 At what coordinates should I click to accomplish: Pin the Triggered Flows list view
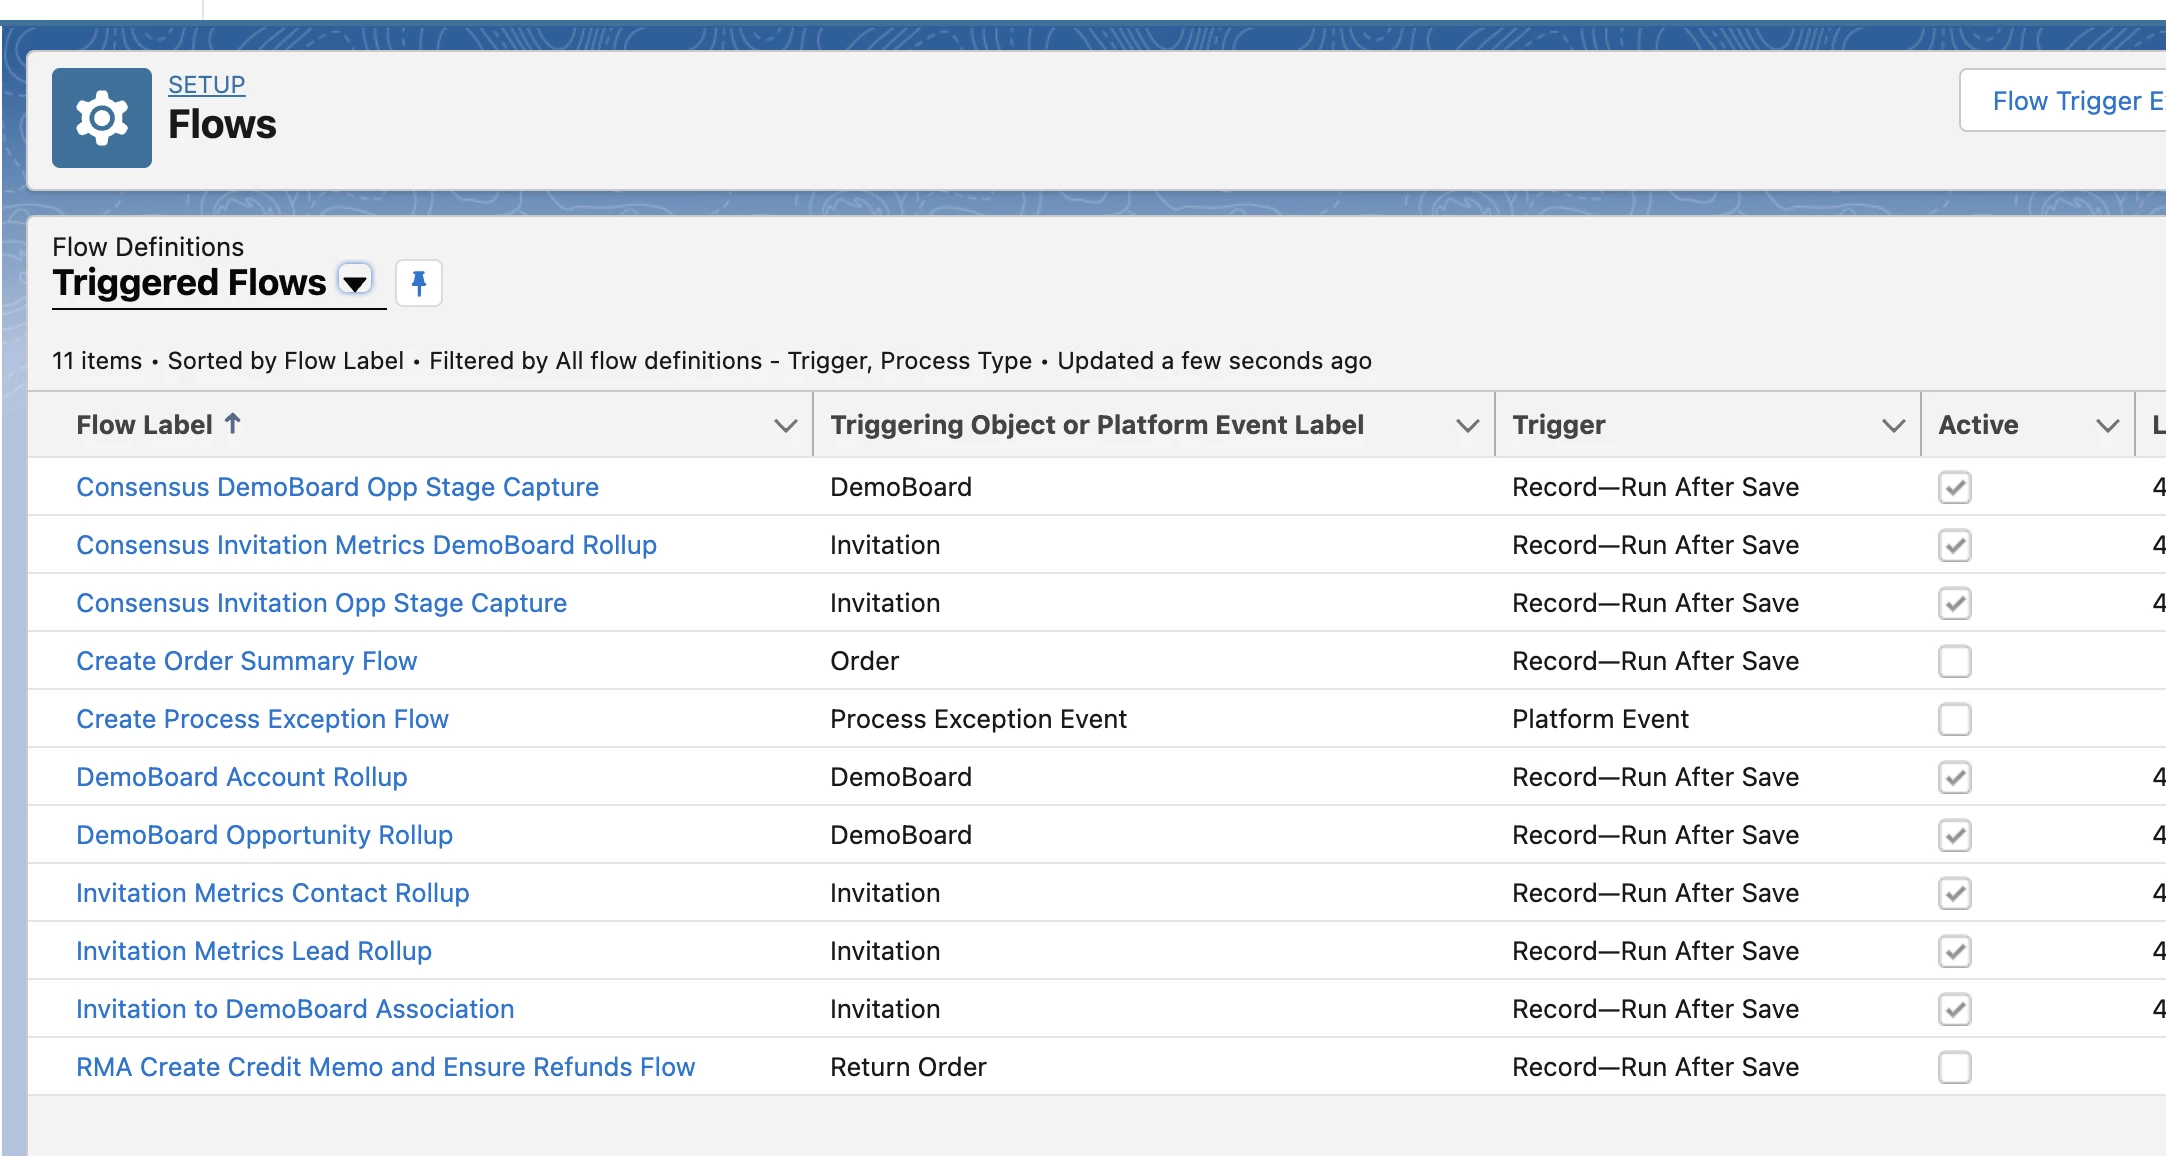tap(419, 283)
